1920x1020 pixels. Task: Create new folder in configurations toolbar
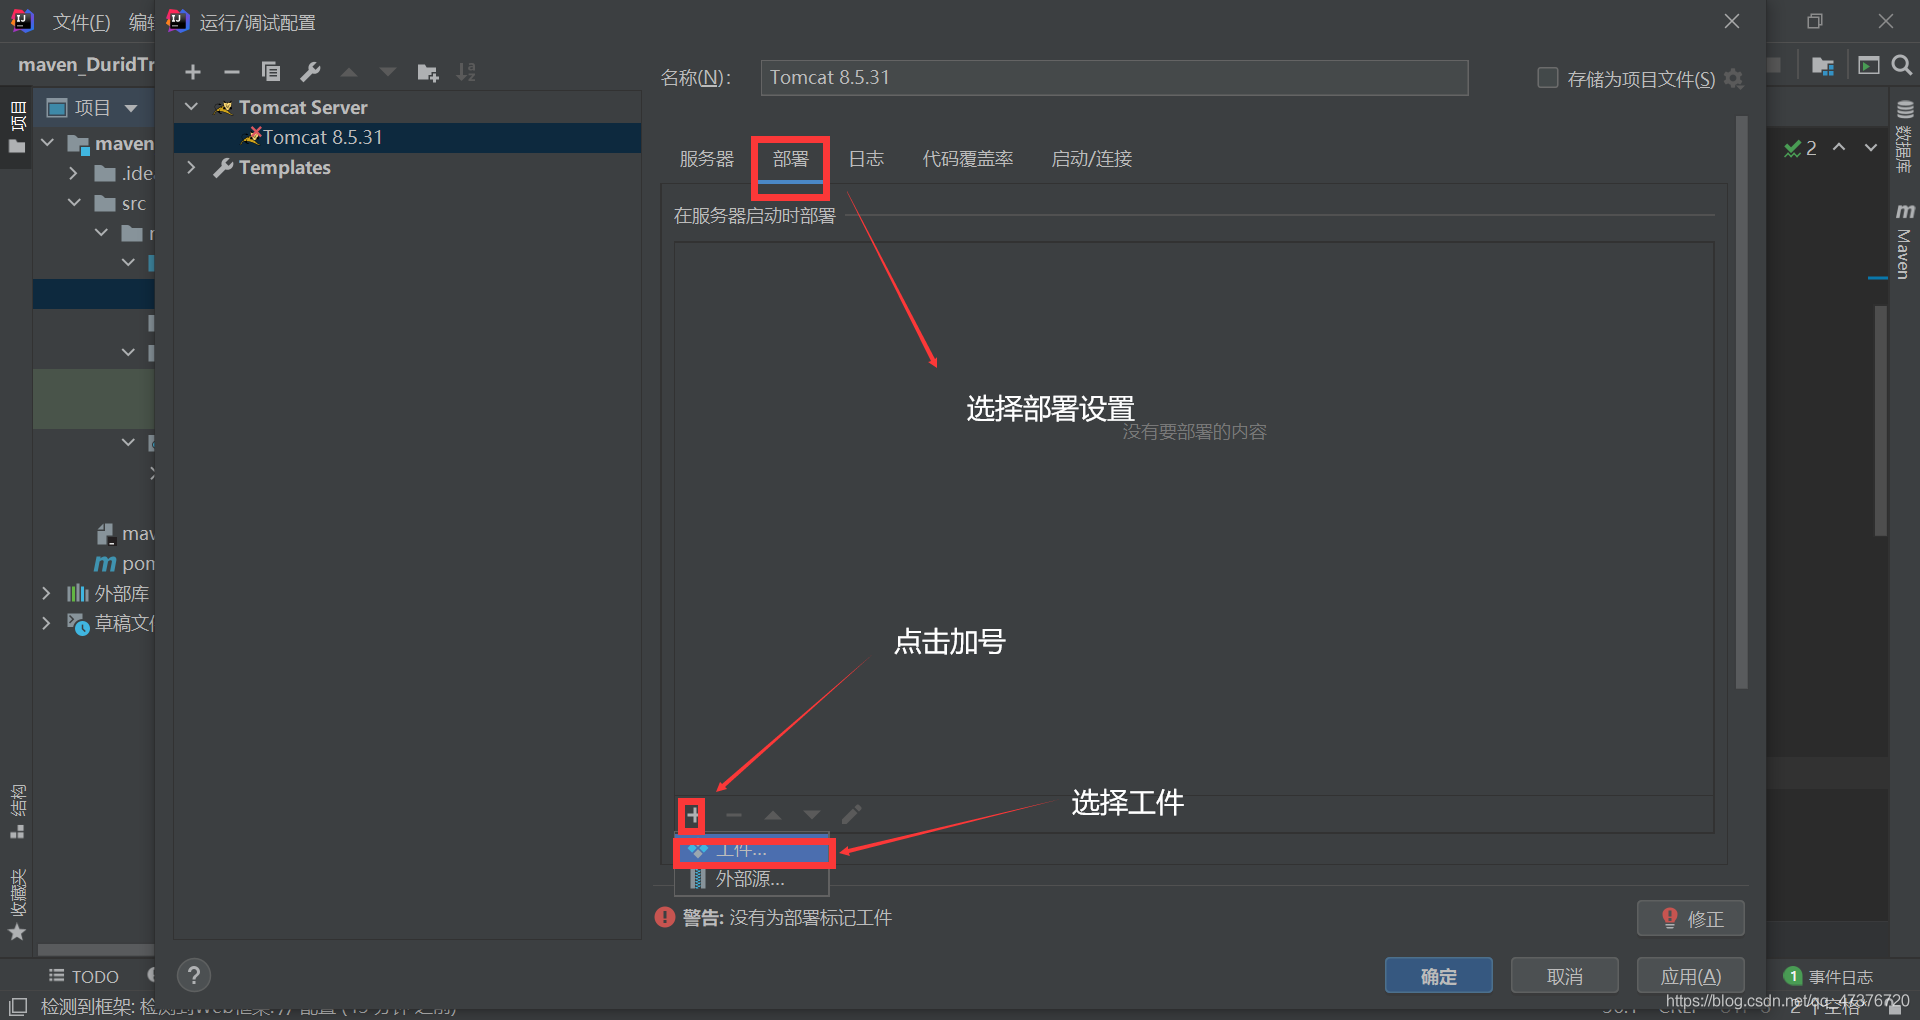click(428, 72)
